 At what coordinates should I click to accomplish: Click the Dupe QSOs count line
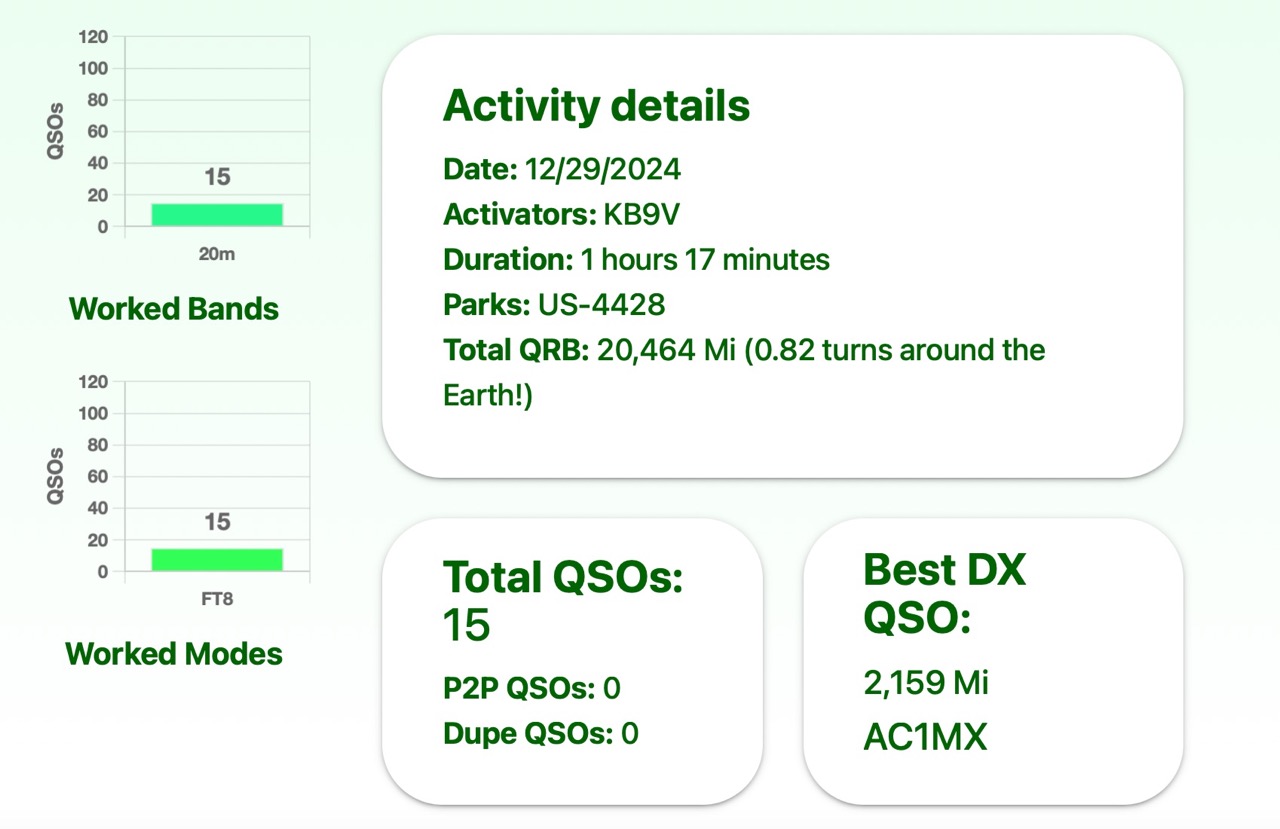click(540, 734)
